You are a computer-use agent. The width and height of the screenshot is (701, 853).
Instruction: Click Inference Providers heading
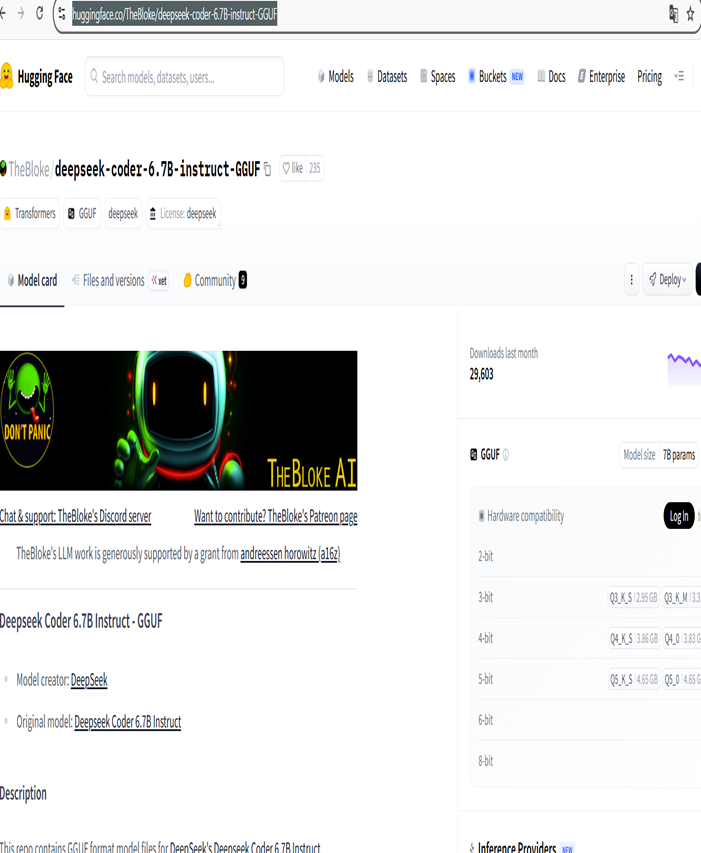tap(517, 848)
